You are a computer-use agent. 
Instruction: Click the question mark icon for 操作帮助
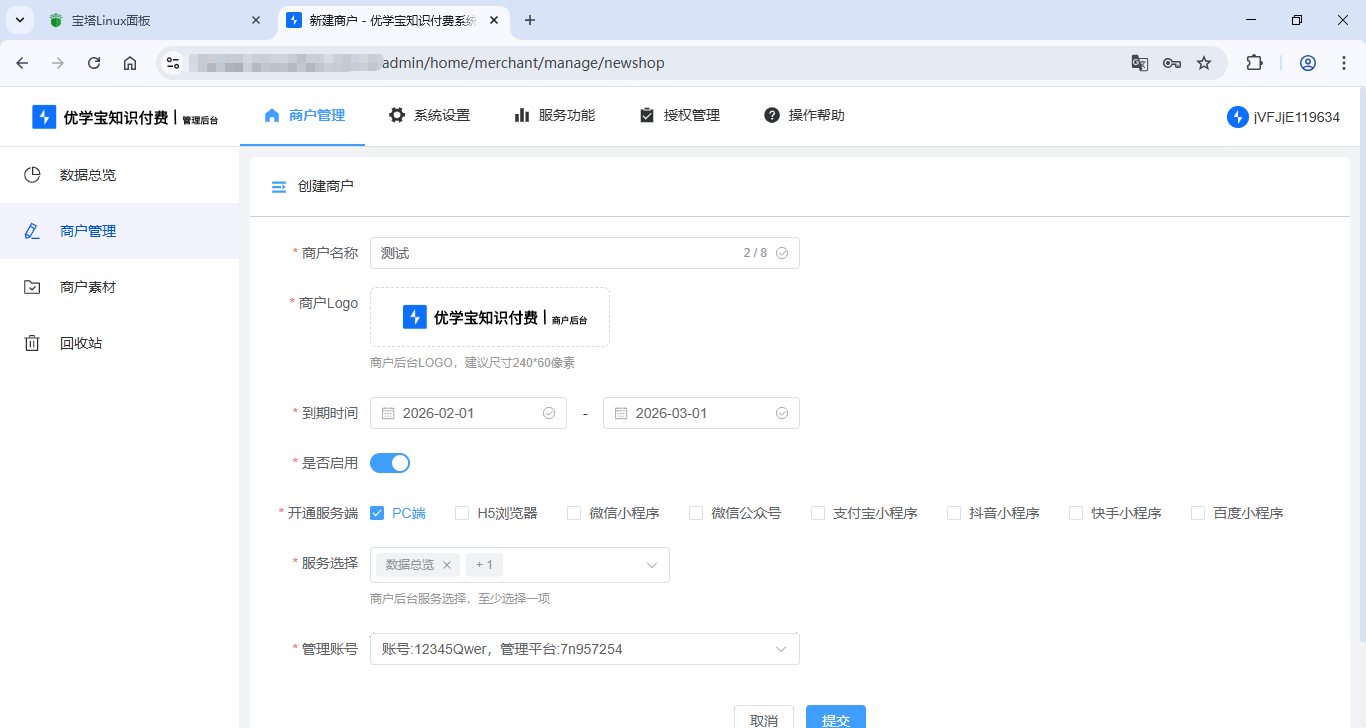(771, 115)
